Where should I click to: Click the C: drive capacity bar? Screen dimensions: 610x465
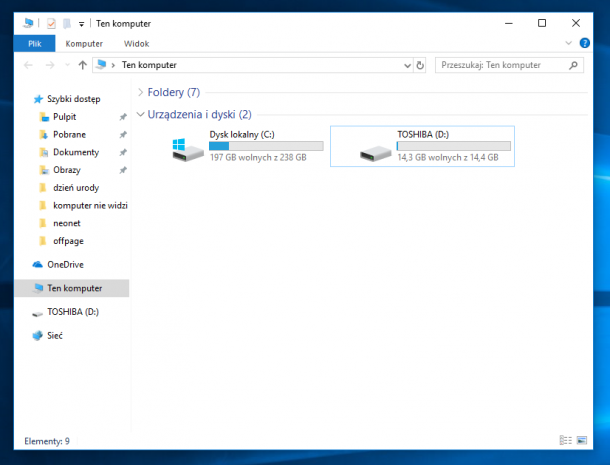pos(266,146)
